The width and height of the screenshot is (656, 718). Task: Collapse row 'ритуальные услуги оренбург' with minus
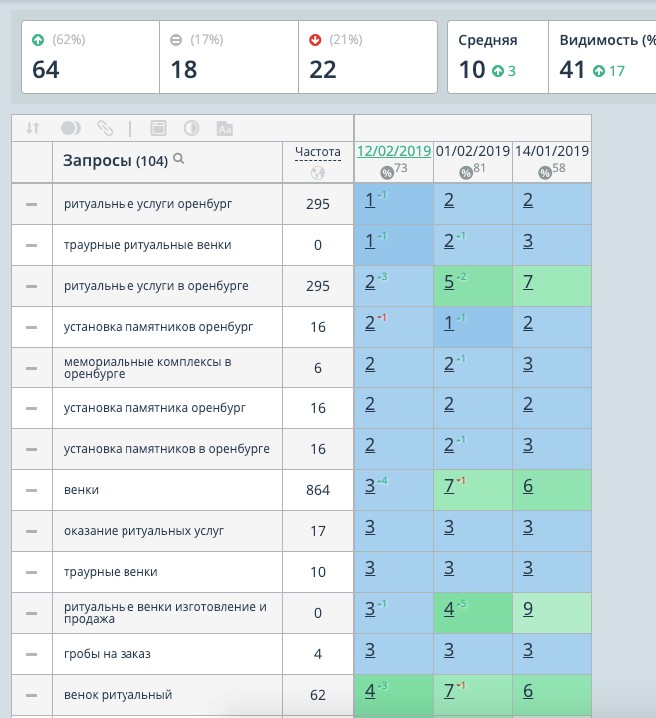32,204
